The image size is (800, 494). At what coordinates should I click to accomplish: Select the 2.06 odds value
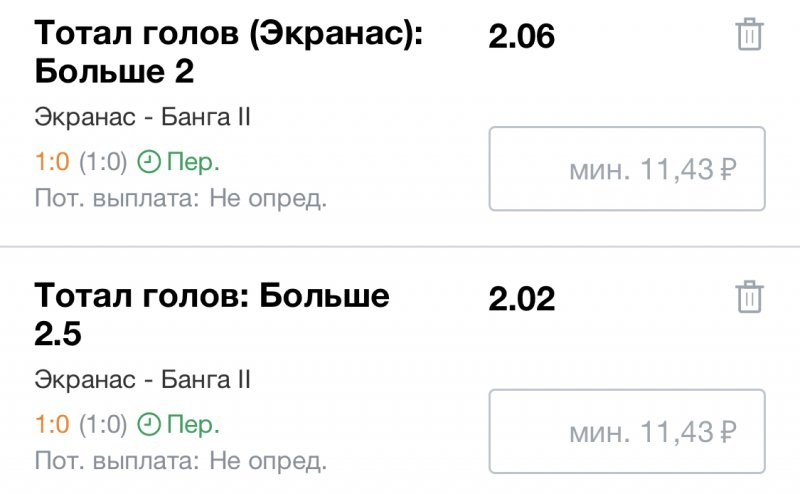(521, 37)
